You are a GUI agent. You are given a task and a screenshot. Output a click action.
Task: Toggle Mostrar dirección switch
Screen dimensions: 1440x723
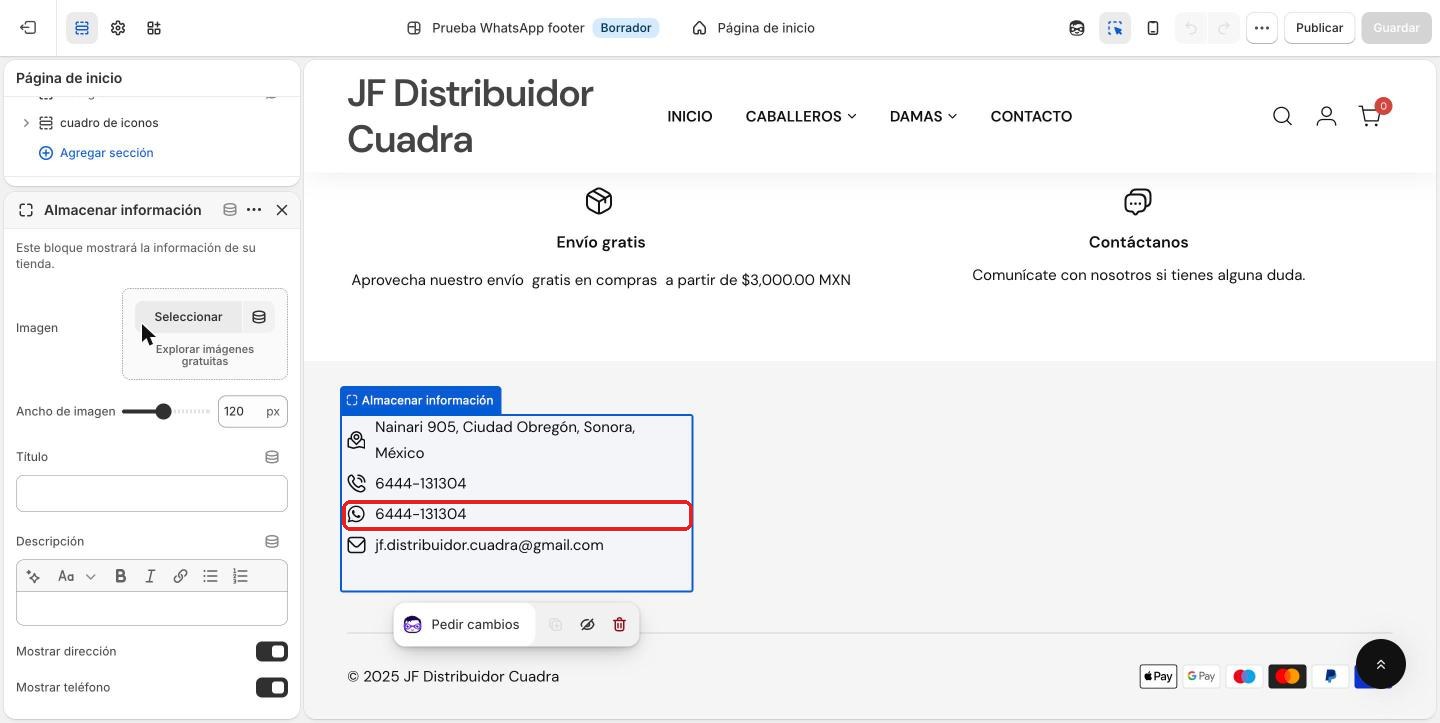click(x=272, y=652)
